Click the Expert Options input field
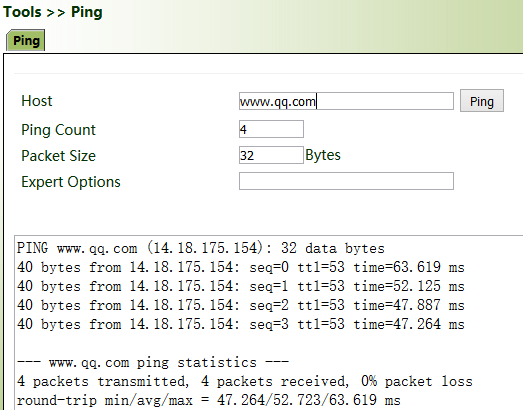The image size is (523, 410). point(346,181)
